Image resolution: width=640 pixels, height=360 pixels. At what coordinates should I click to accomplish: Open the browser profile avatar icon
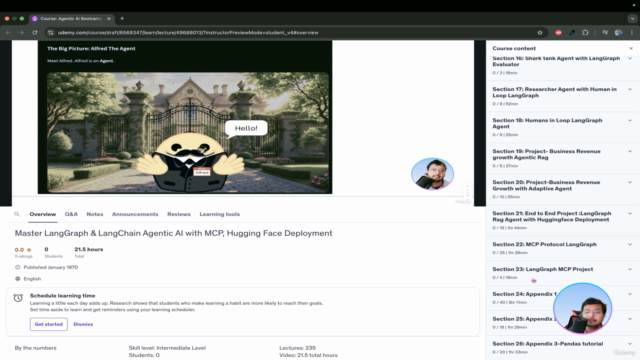click(618, 33)
